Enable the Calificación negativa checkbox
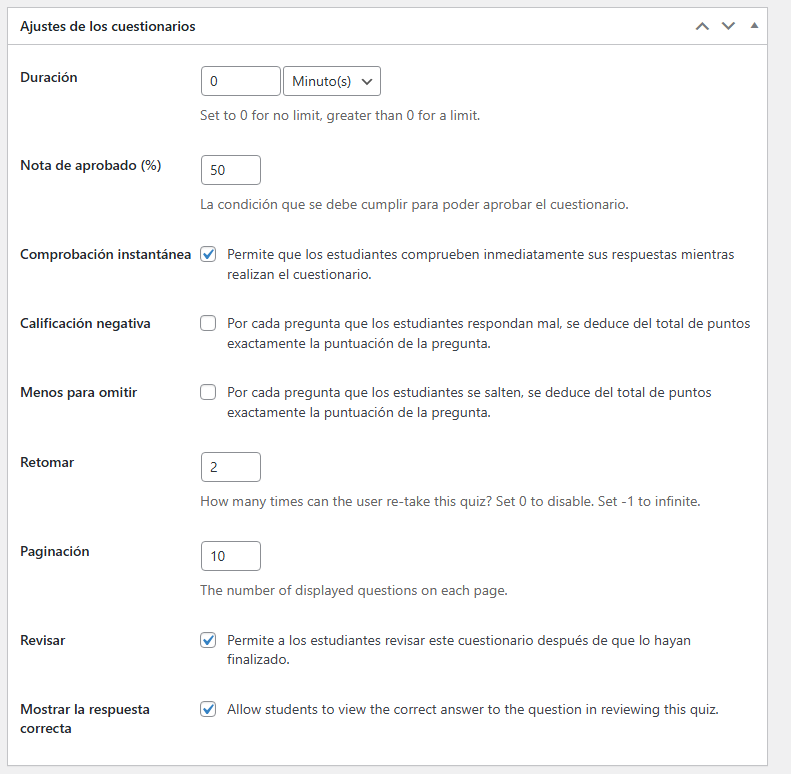Screen dimensions: 791x774 [x=208, y=323]
